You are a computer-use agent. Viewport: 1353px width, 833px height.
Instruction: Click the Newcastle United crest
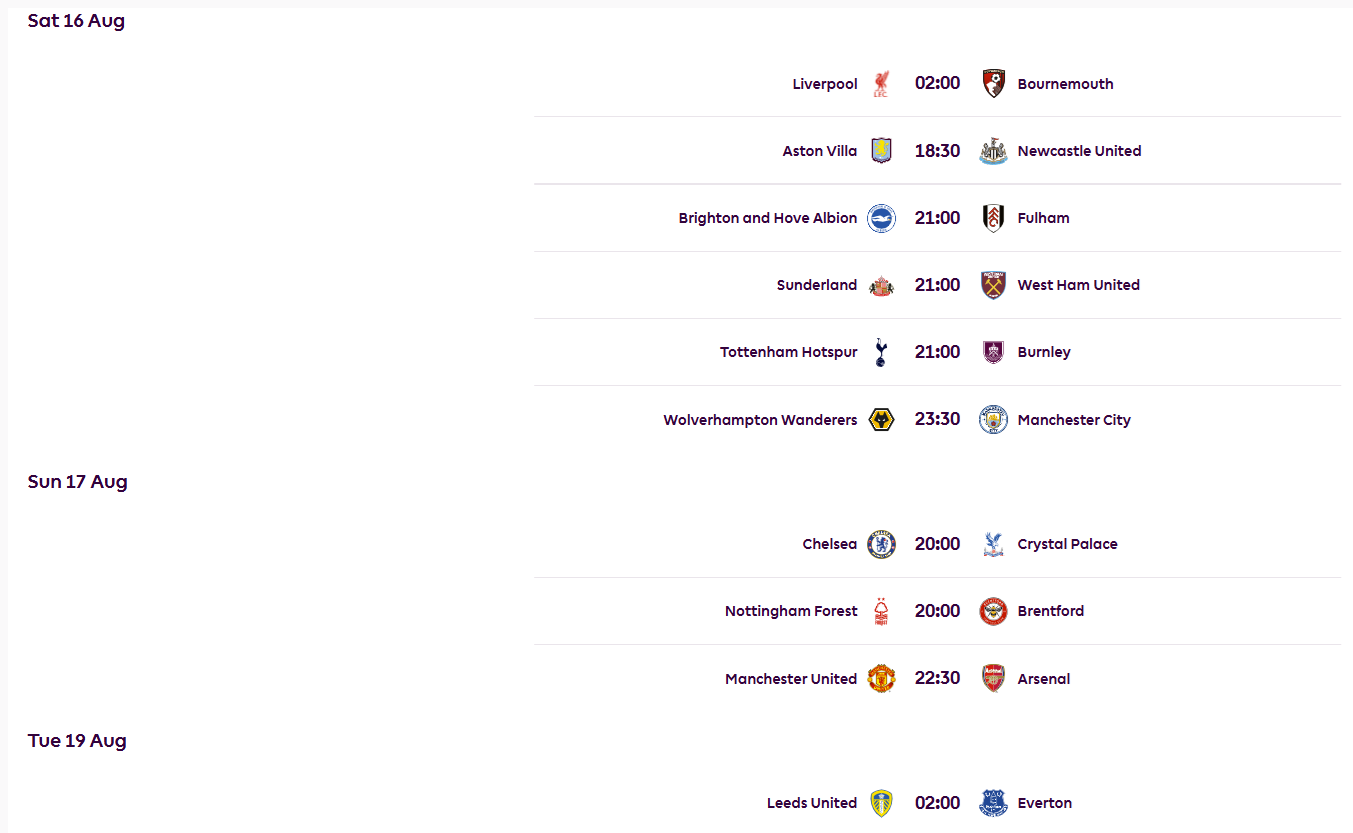(x=993, y=151)
